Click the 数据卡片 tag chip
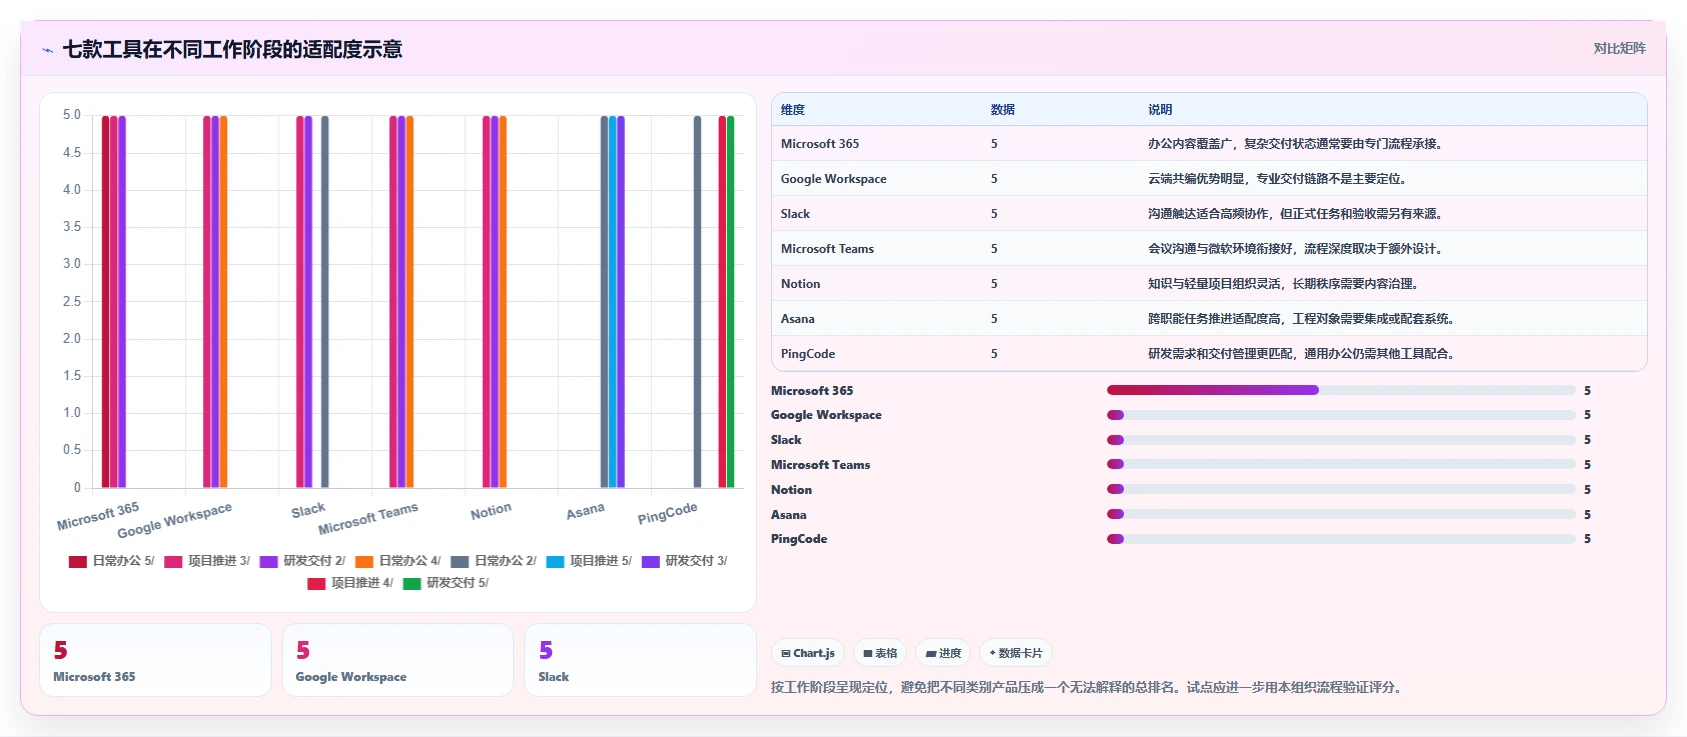1687x737 pixels. click(x=1016, y=653)
